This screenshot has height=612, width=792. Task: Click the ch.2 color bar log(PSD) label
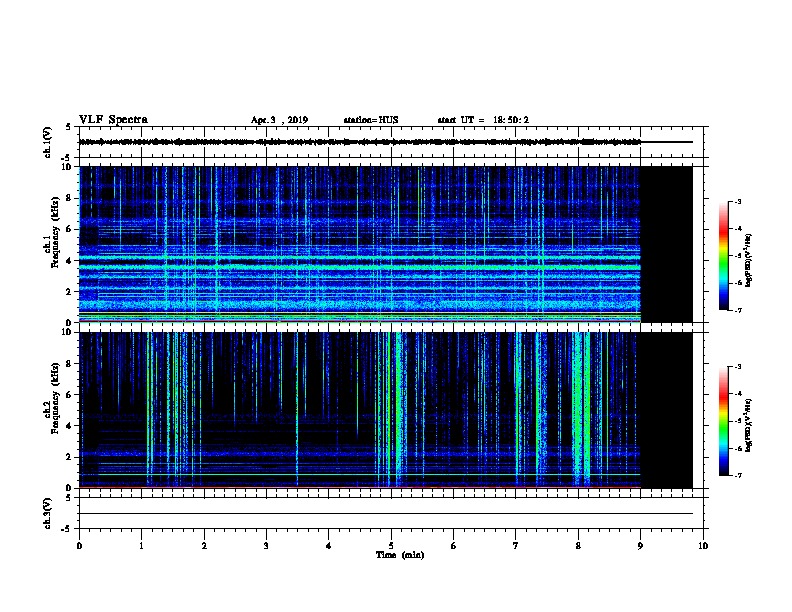click(x=749, y=425)
